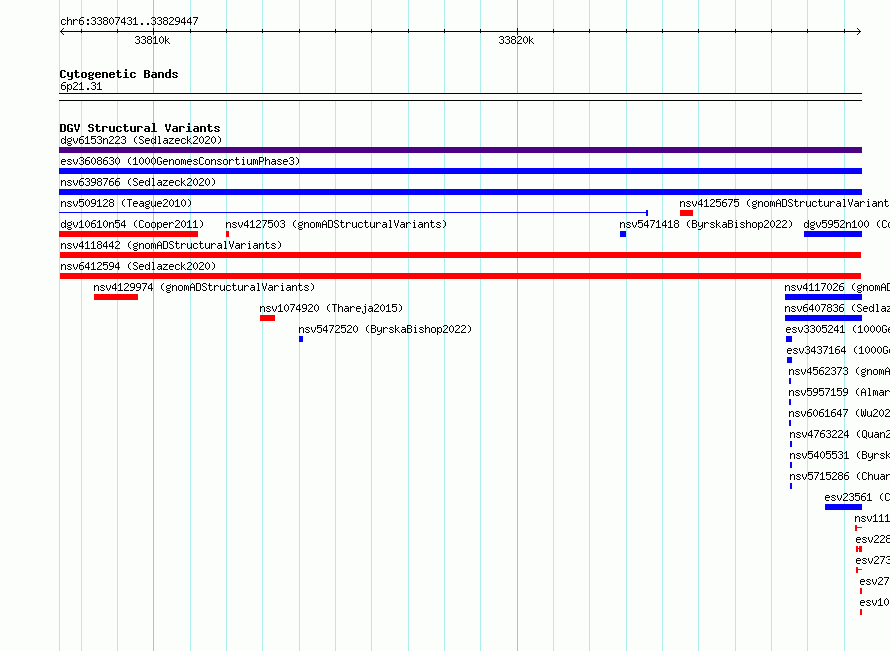Open the nsv5405531 variant label

839,455
